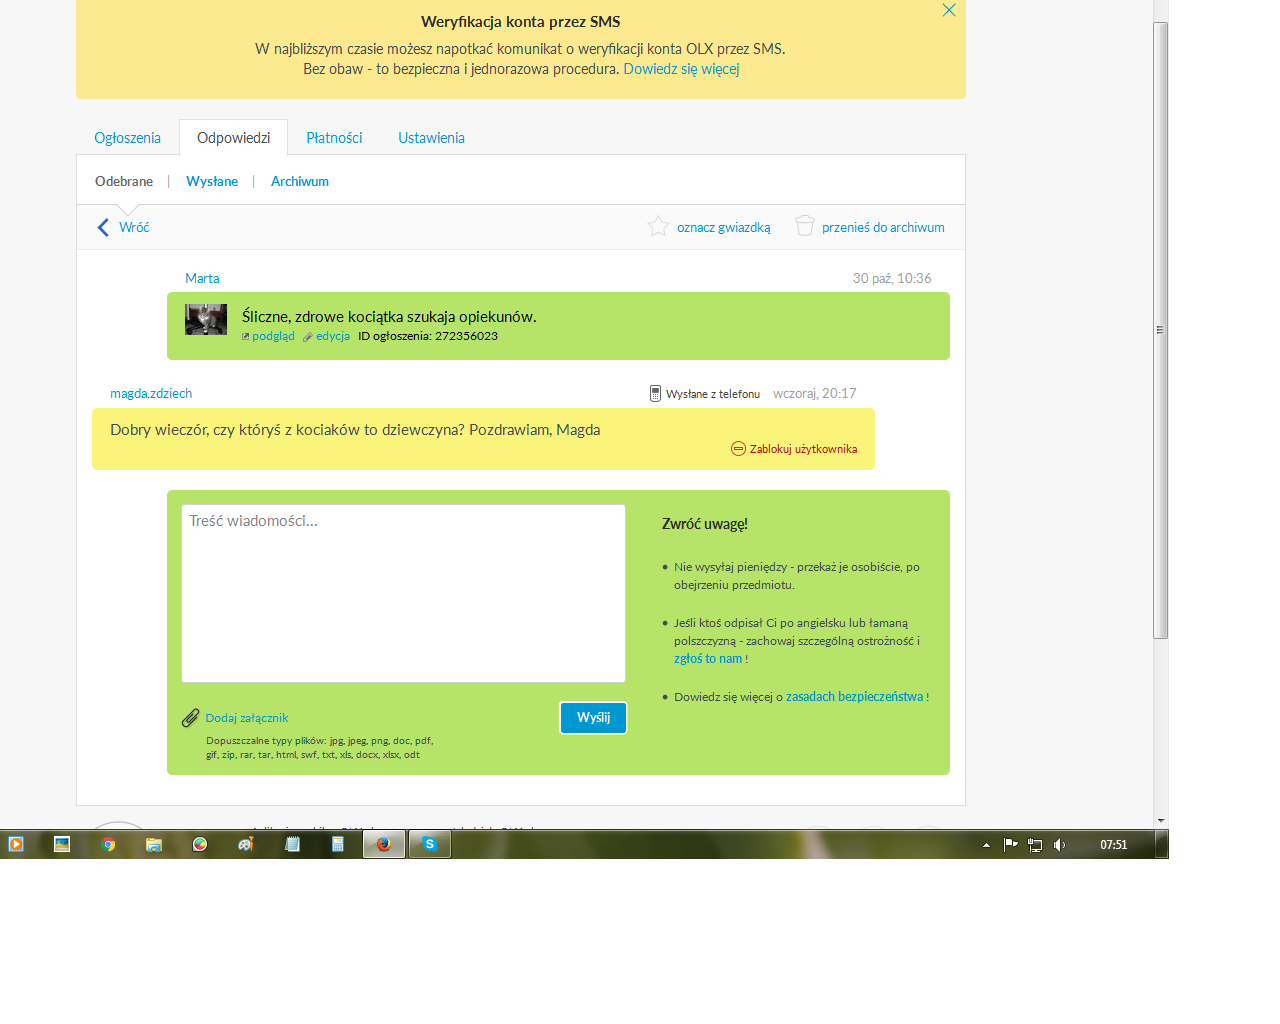Open the Archiwum messages folder
The height and width of the screenshot is (1024, 1280).
click(x=299, y=181)
